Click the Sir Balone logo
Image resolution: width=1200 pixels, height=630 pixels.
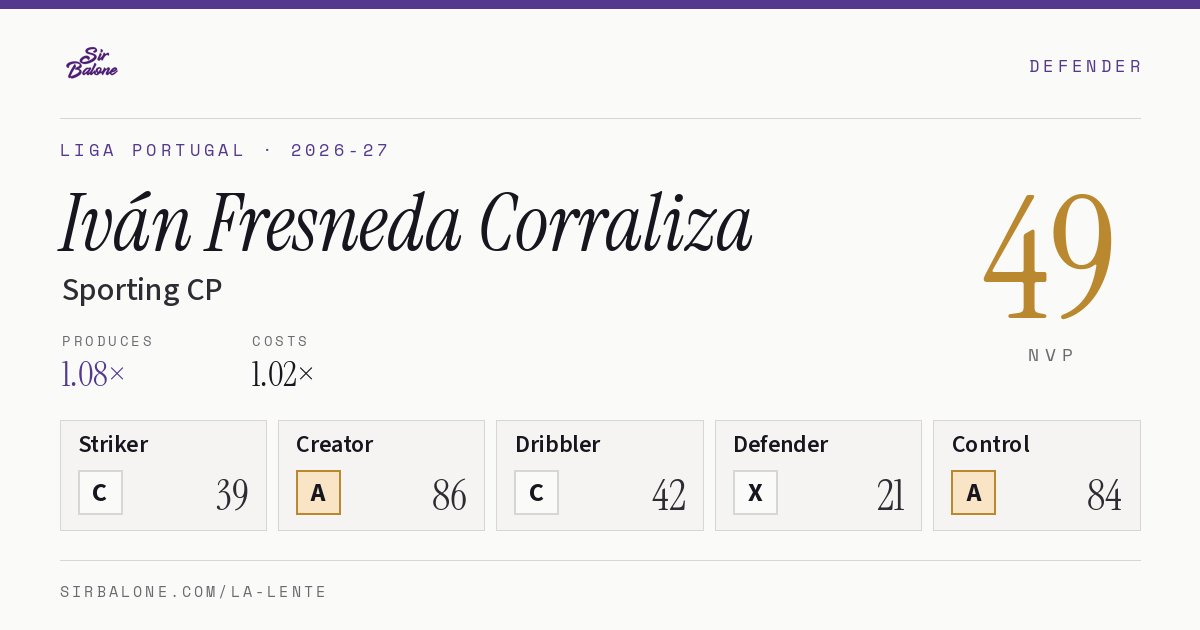pyautogui.click(x=92, y=63)
